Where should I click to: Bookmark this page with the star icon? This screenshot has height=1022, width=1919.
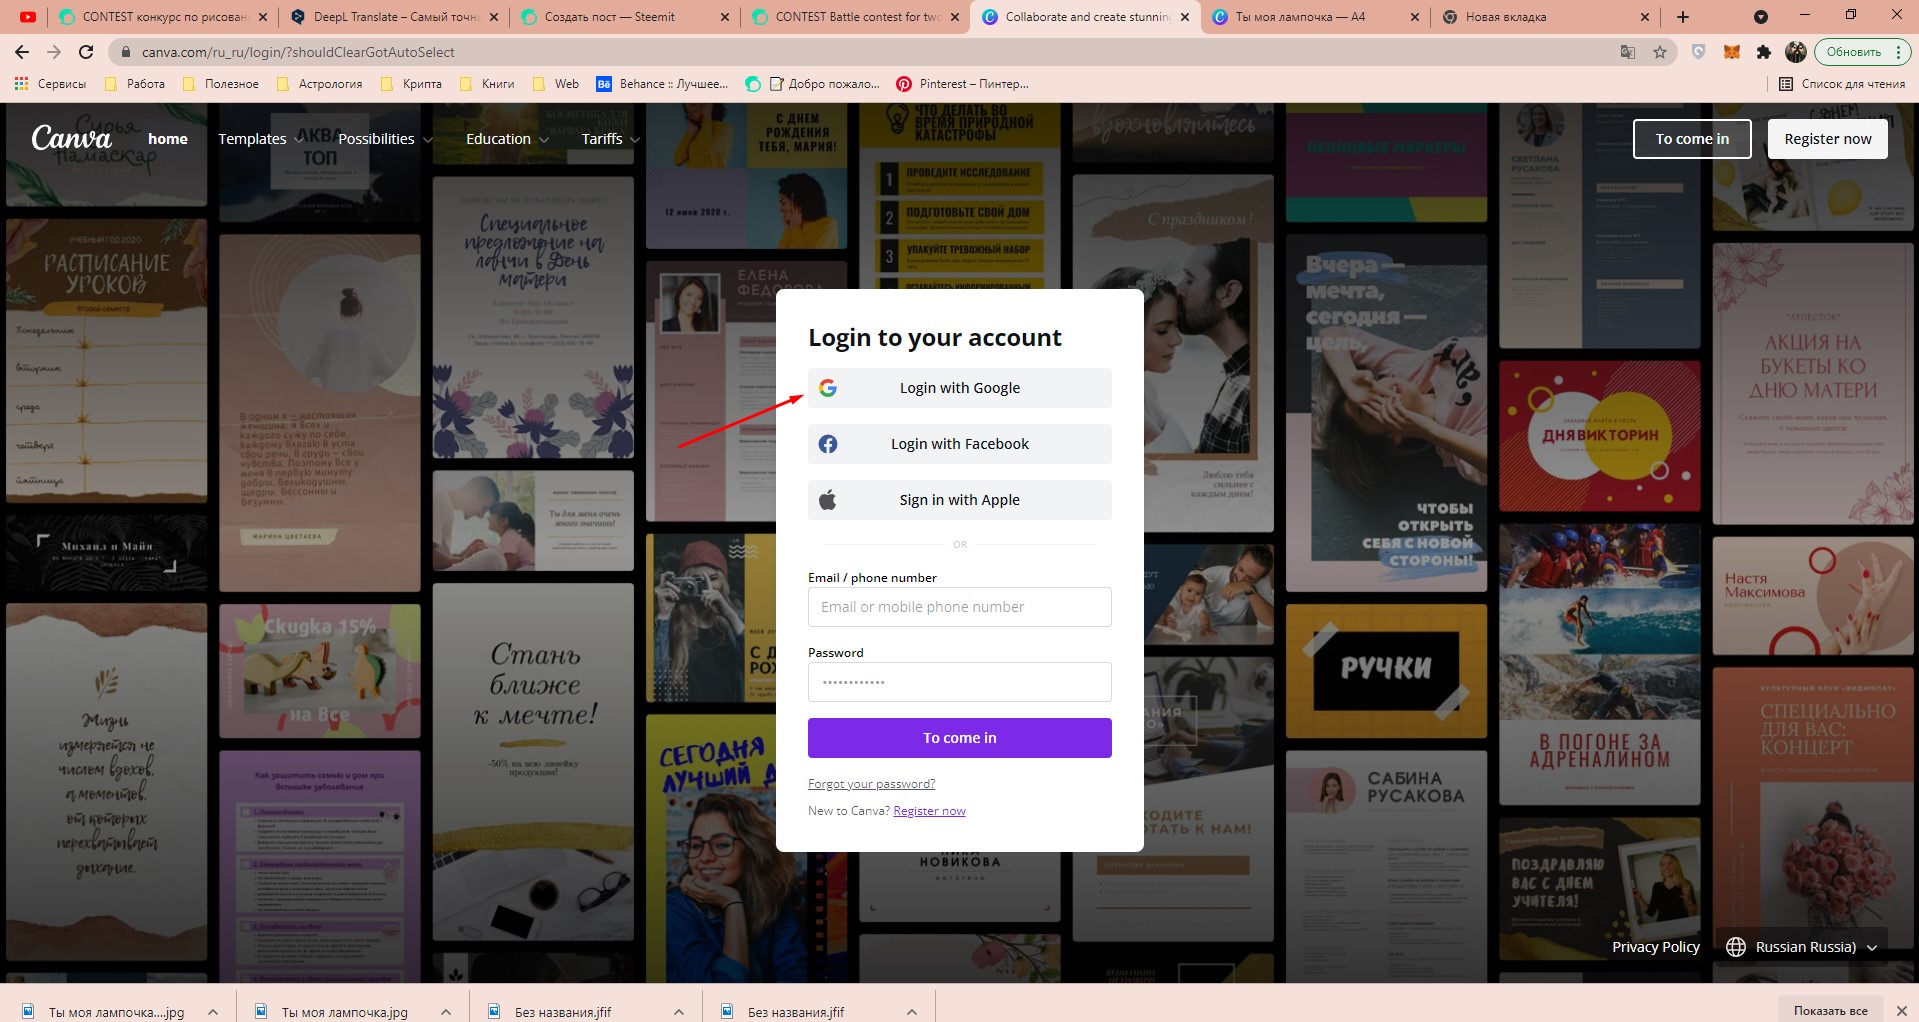pos(1660,52)
